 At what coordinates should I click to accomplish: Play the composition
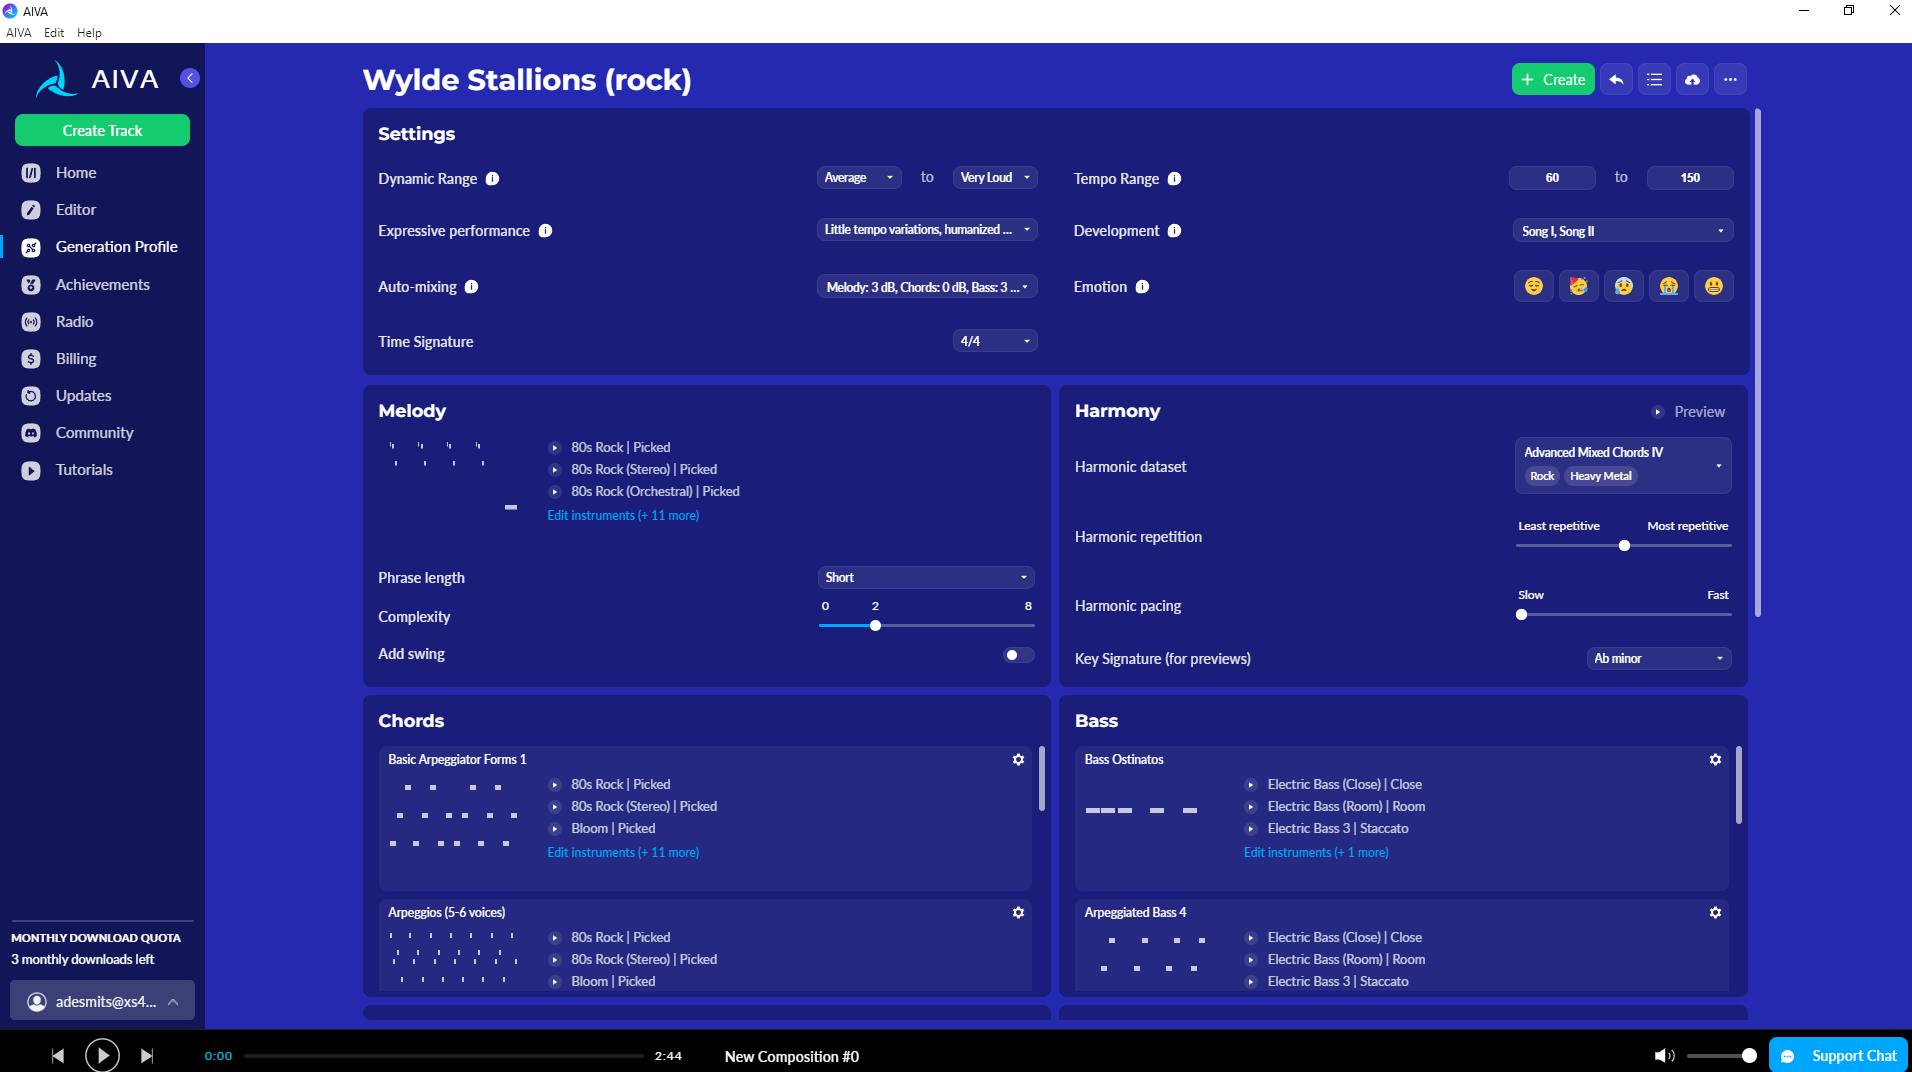(102, 1056)
